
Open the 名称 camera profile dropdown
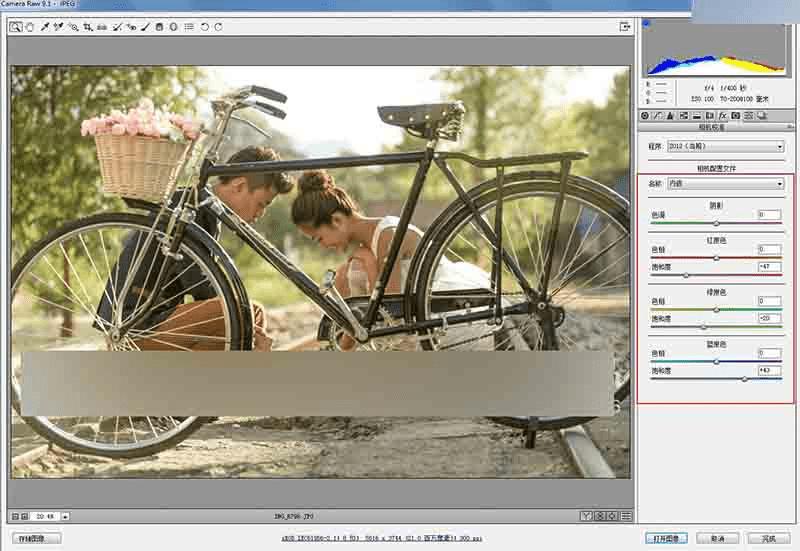[723, 184]
